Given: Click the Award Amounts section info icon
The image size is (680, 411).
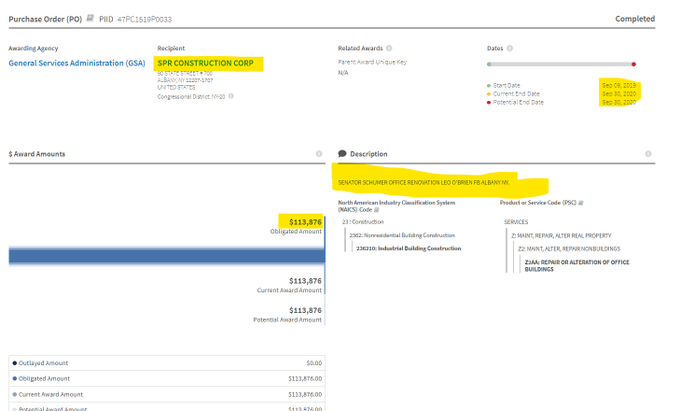Looking at the screenshot, I should tap(319, 154).
